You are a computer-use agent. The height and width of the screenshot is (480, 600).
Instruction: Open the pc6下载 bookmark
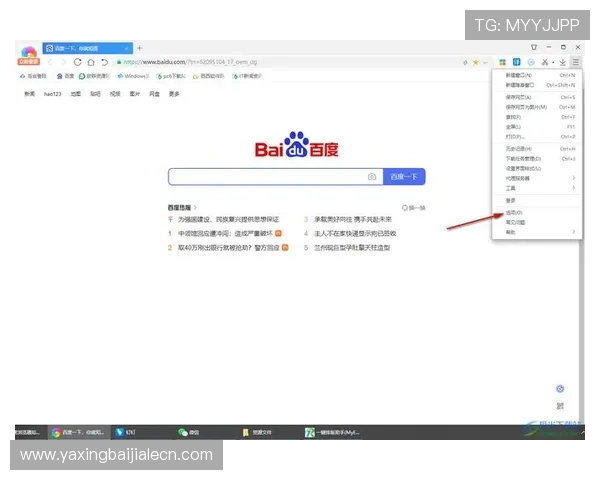(171, 76)
